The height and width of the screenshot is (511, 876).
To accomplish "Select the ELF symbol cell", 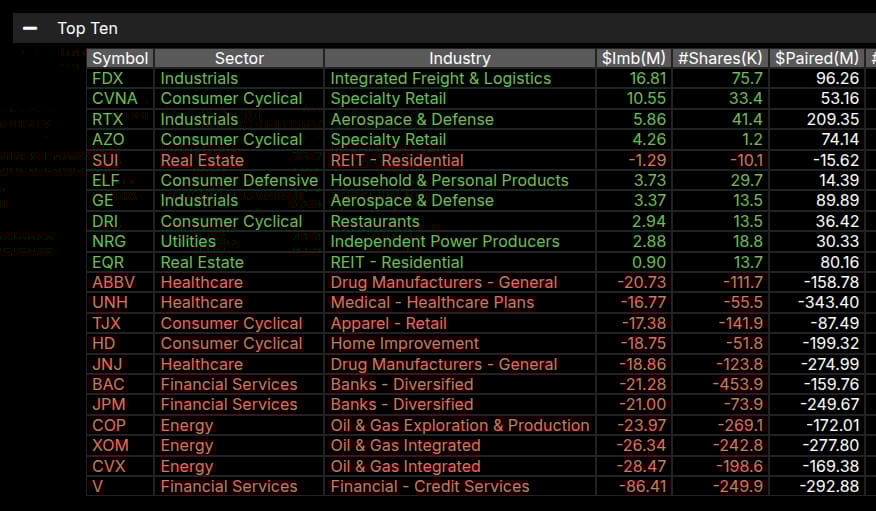I will 120,180.
